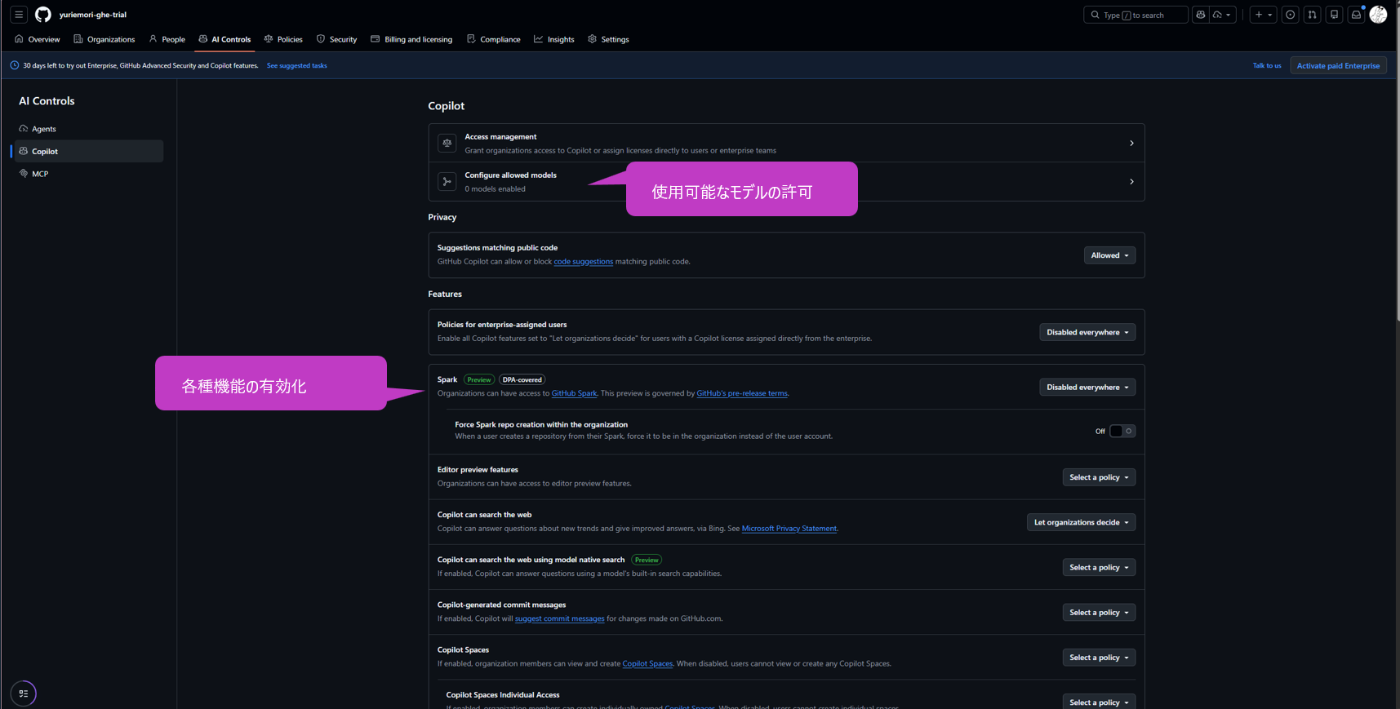Screen dimensions: 1400x709
Task: Click the '0 models enabled' text
Action: (x=495, y=188)
